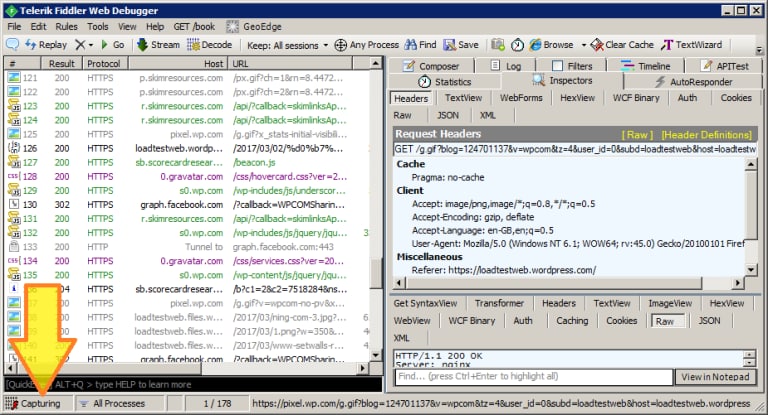768x415 pixels.
Task: Select session 135 s0.wp.com row
Action: (188, 275)
